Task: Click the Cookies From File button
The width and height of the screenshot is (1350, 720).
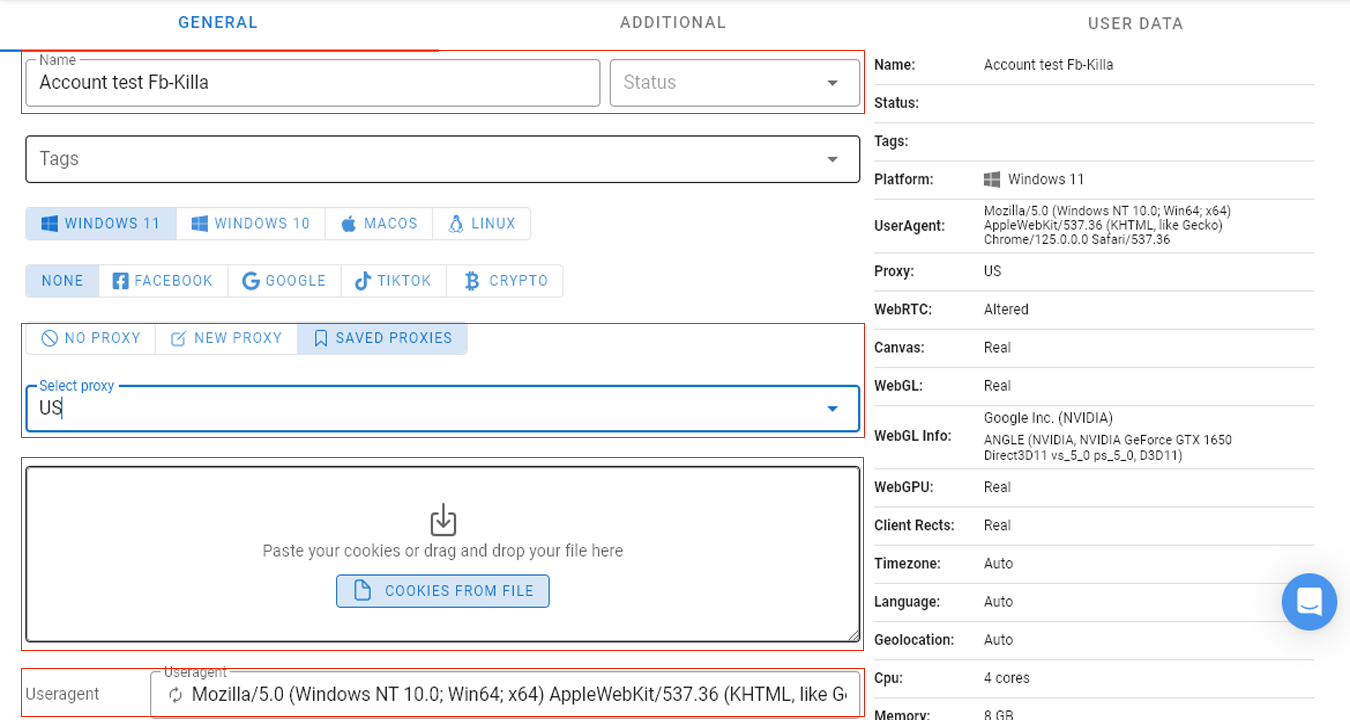Action: tap(443, 591)
